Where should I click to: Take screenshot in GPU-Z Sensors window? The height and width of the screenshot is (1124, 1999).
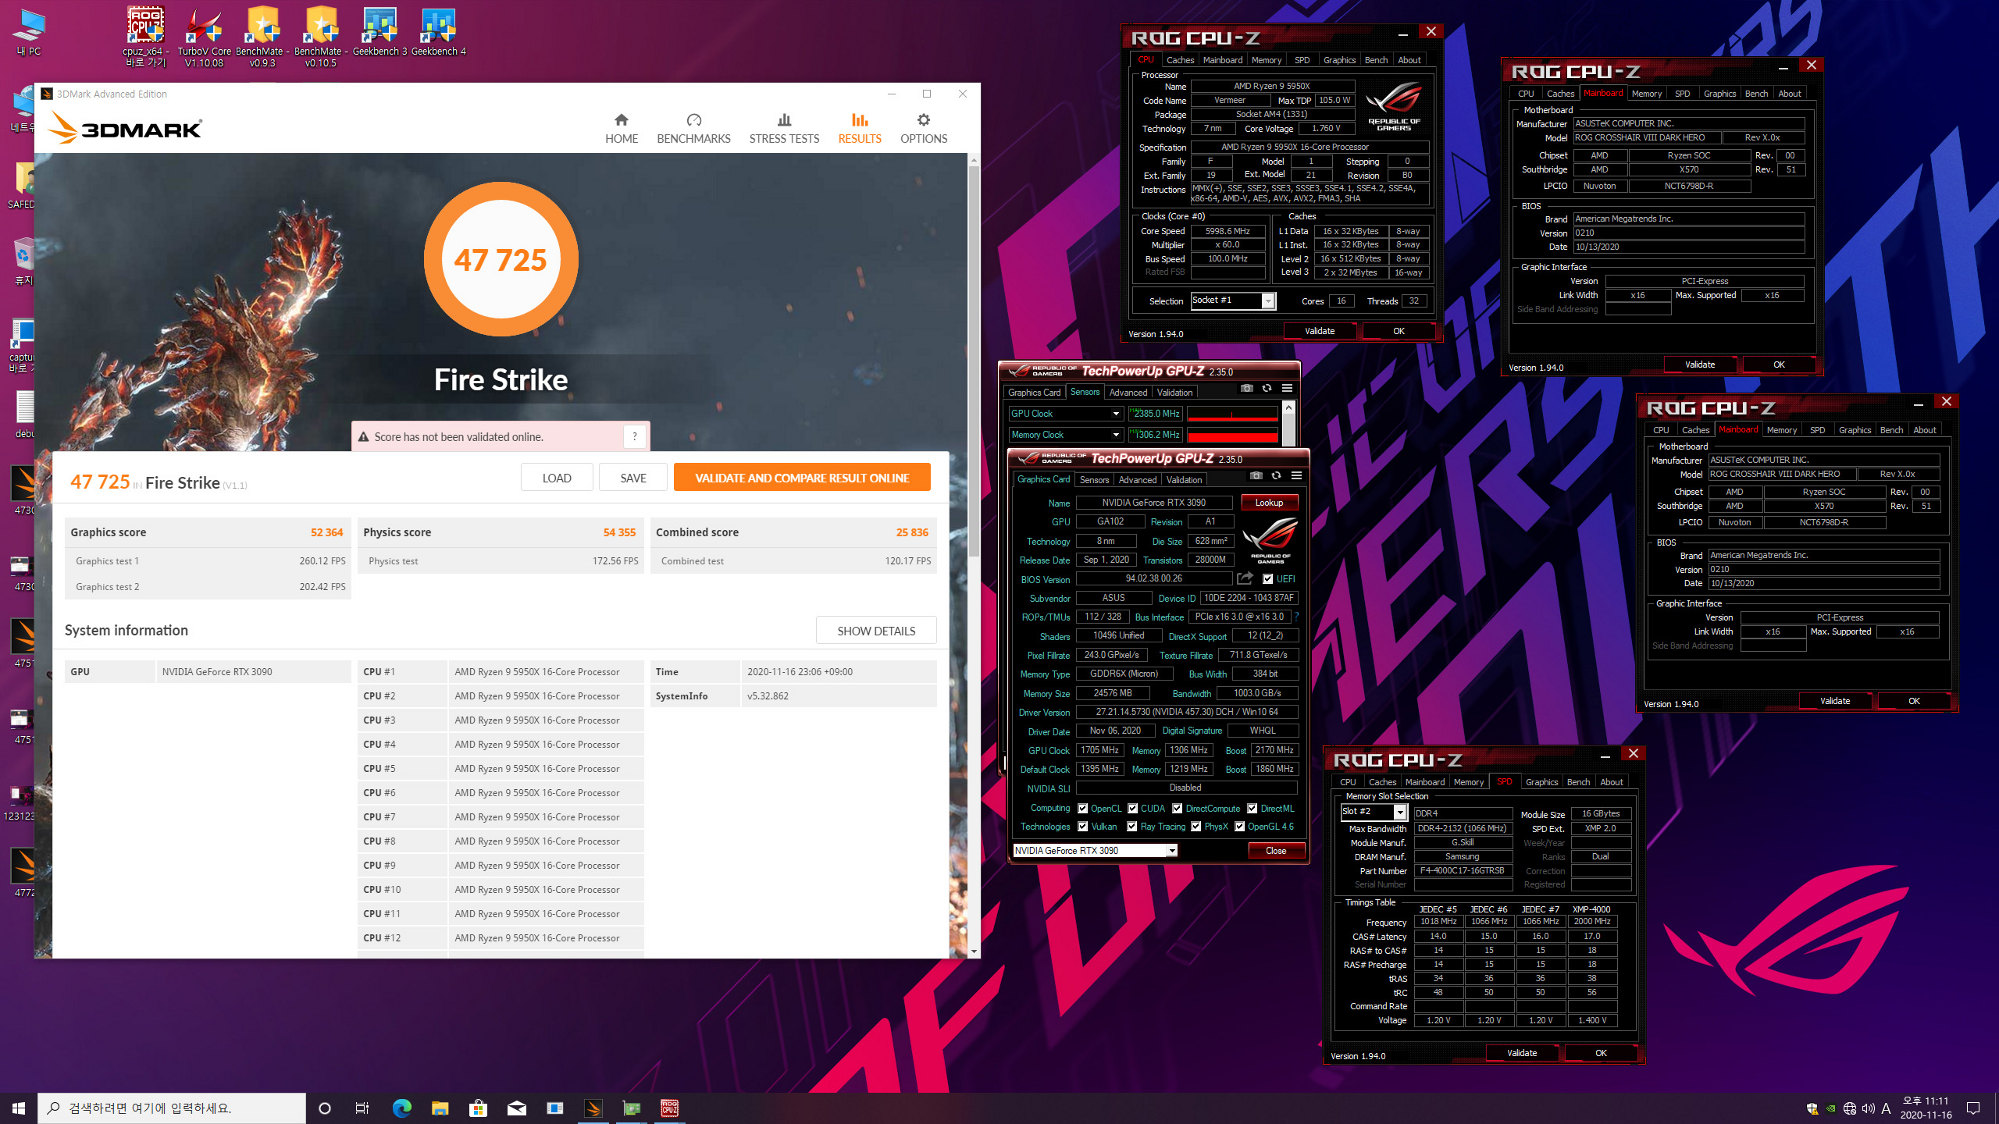tap(1247, 388)
